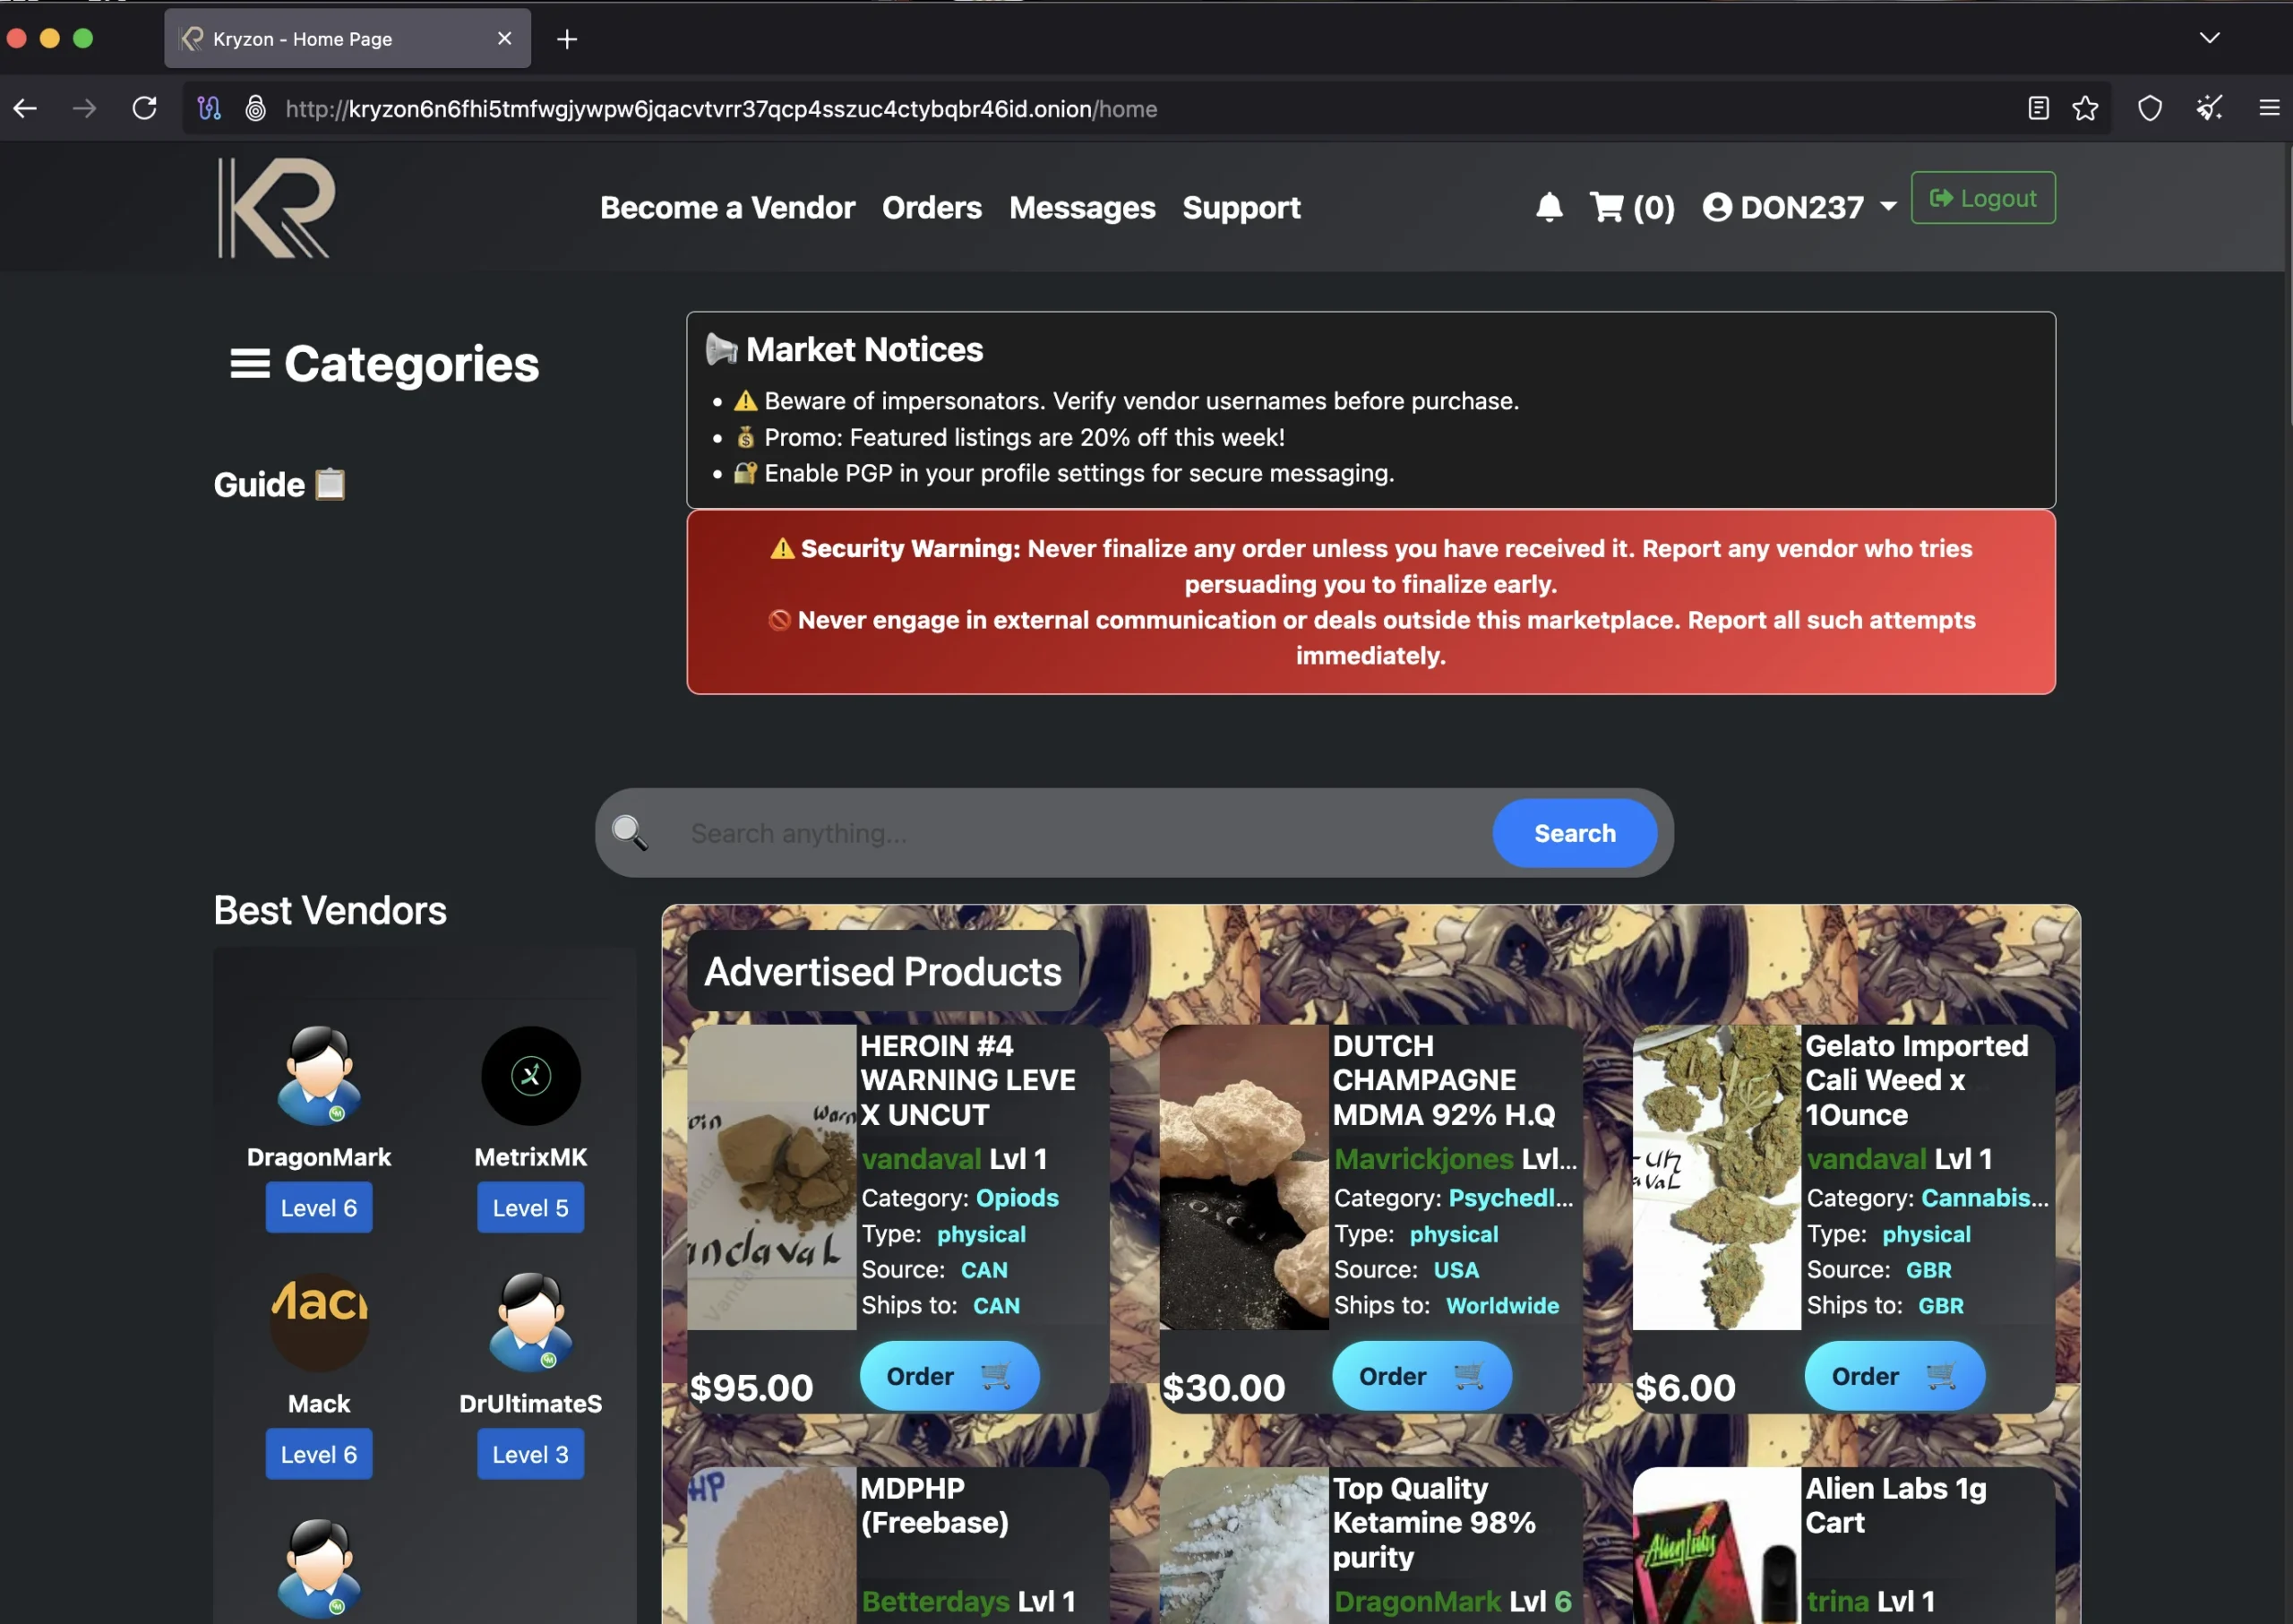This screenshot has height=1624, width=2293.
Task: Open the tab list chevron at top right
Action: point(2209,38)
